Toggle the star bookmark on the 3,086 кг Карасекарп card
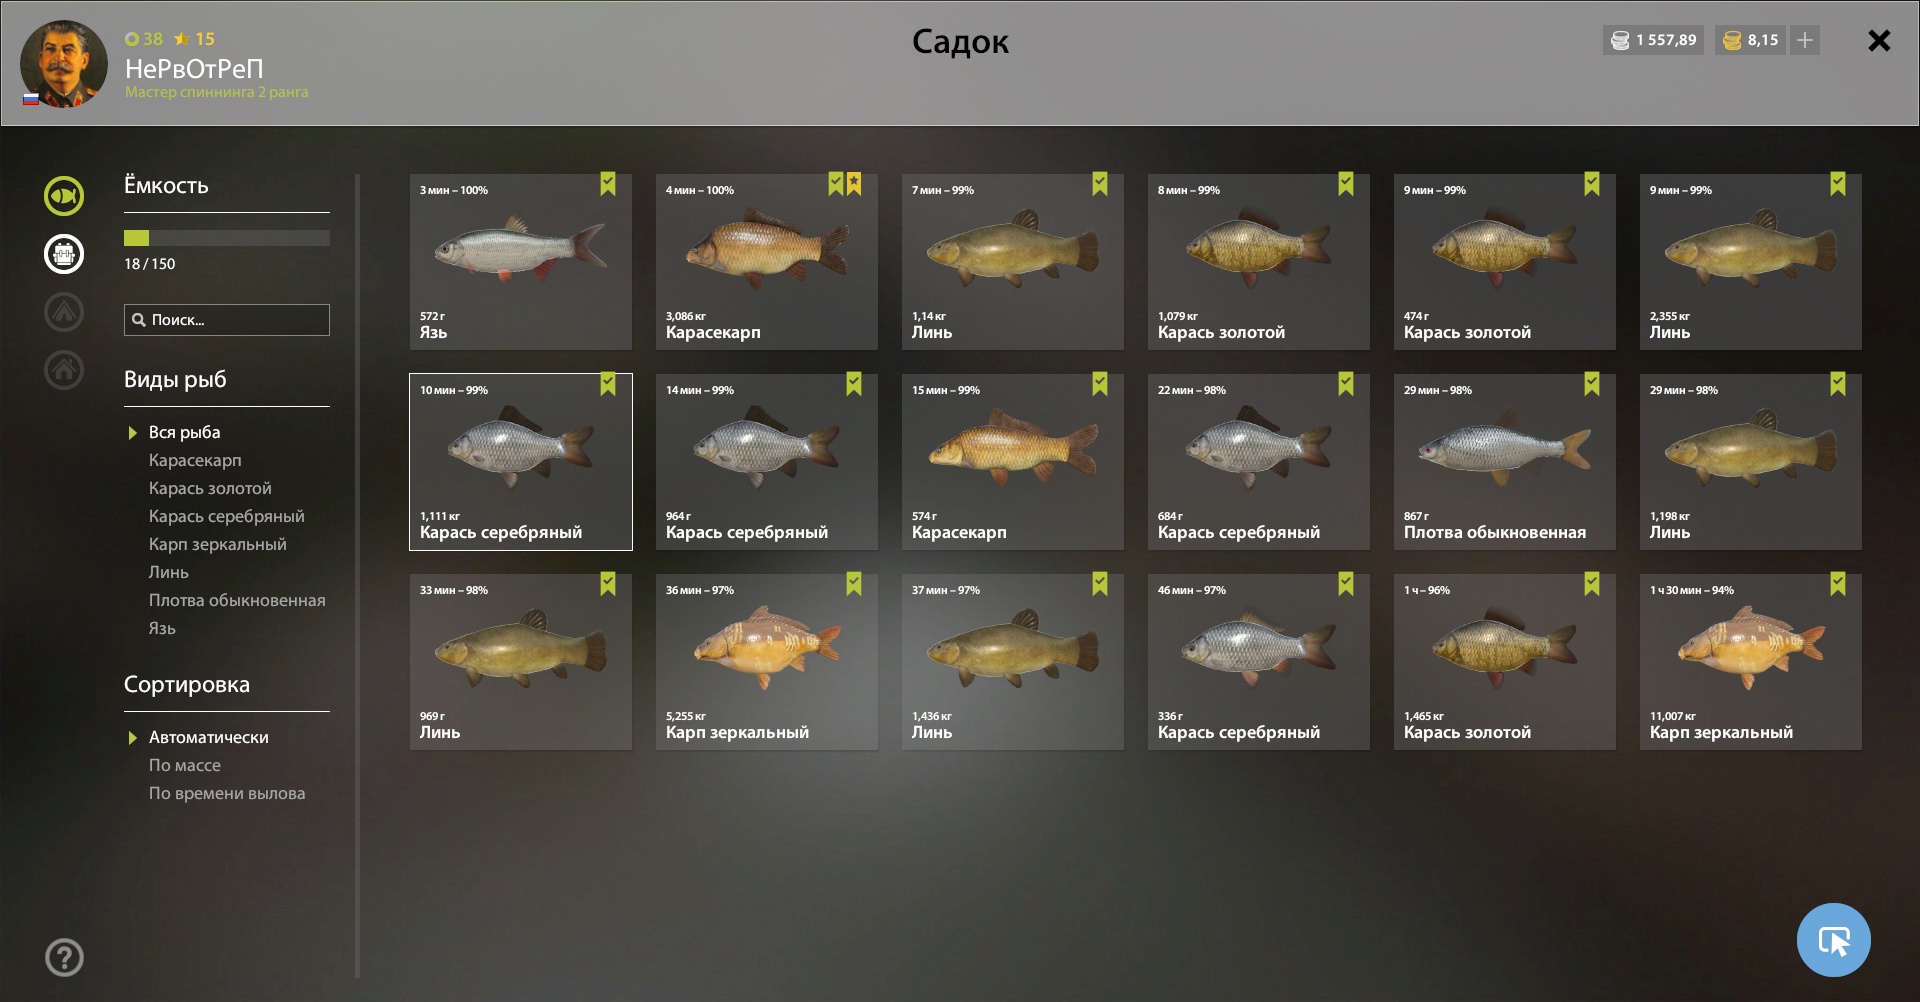 (854, 184)
